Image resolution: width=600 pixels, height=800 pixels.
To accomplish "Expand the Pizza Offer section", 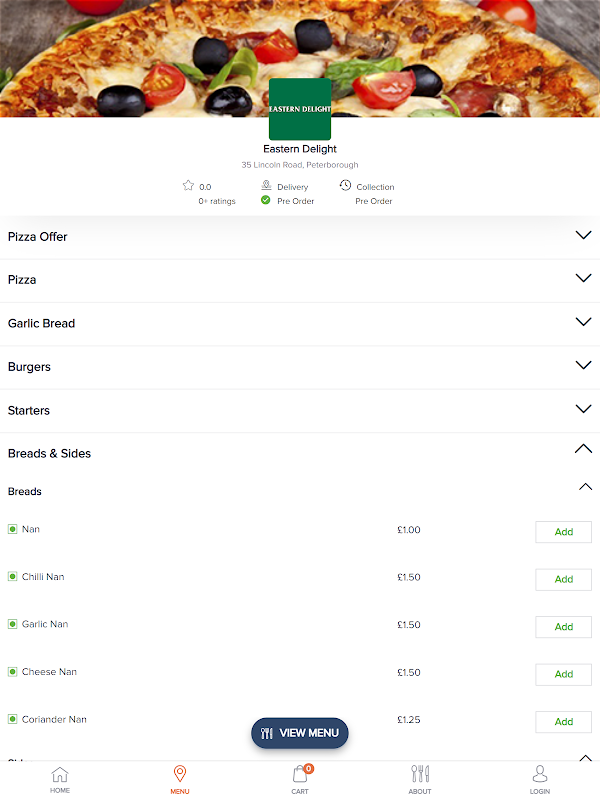I will tap(584, 236).
